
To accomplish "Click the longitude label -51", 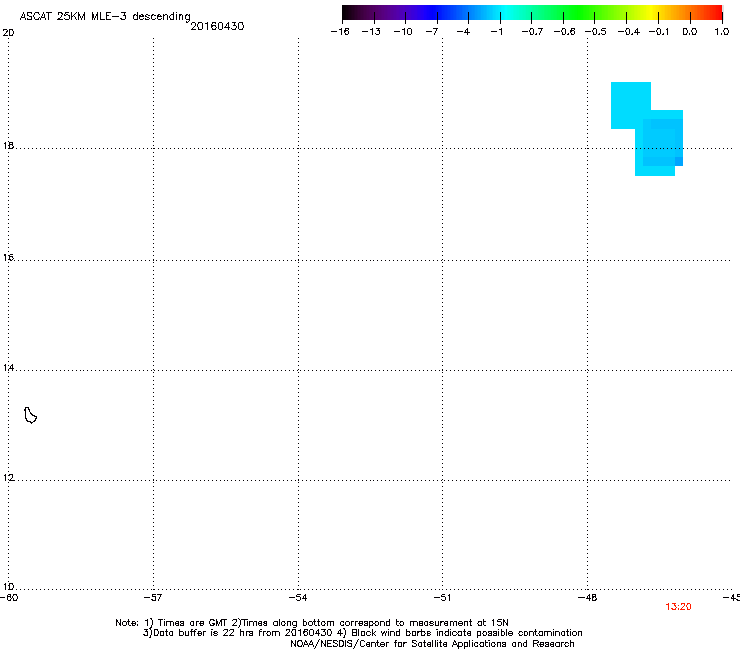I will (442, 598).
